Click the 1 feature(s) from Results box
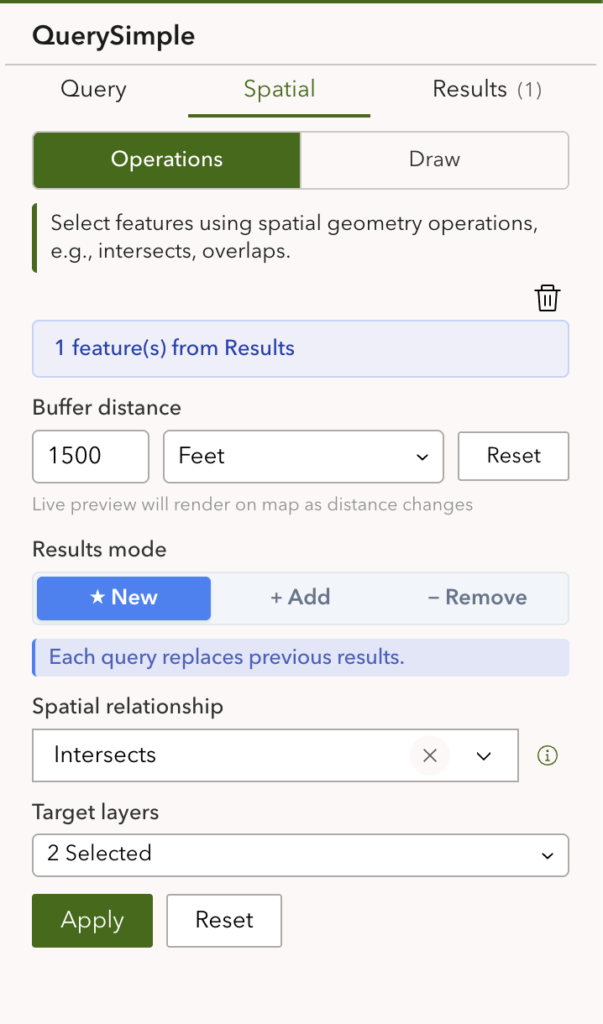Viewport: 603px width, 1024px height. pos(300,349)
